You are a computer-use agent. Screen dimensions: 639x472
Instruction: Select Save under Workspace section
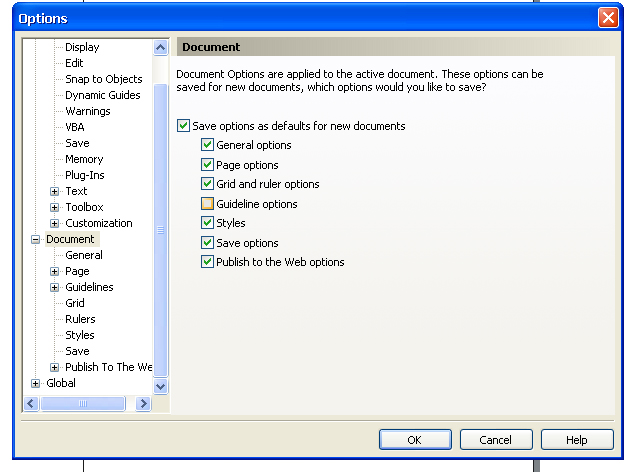[77, 143]
